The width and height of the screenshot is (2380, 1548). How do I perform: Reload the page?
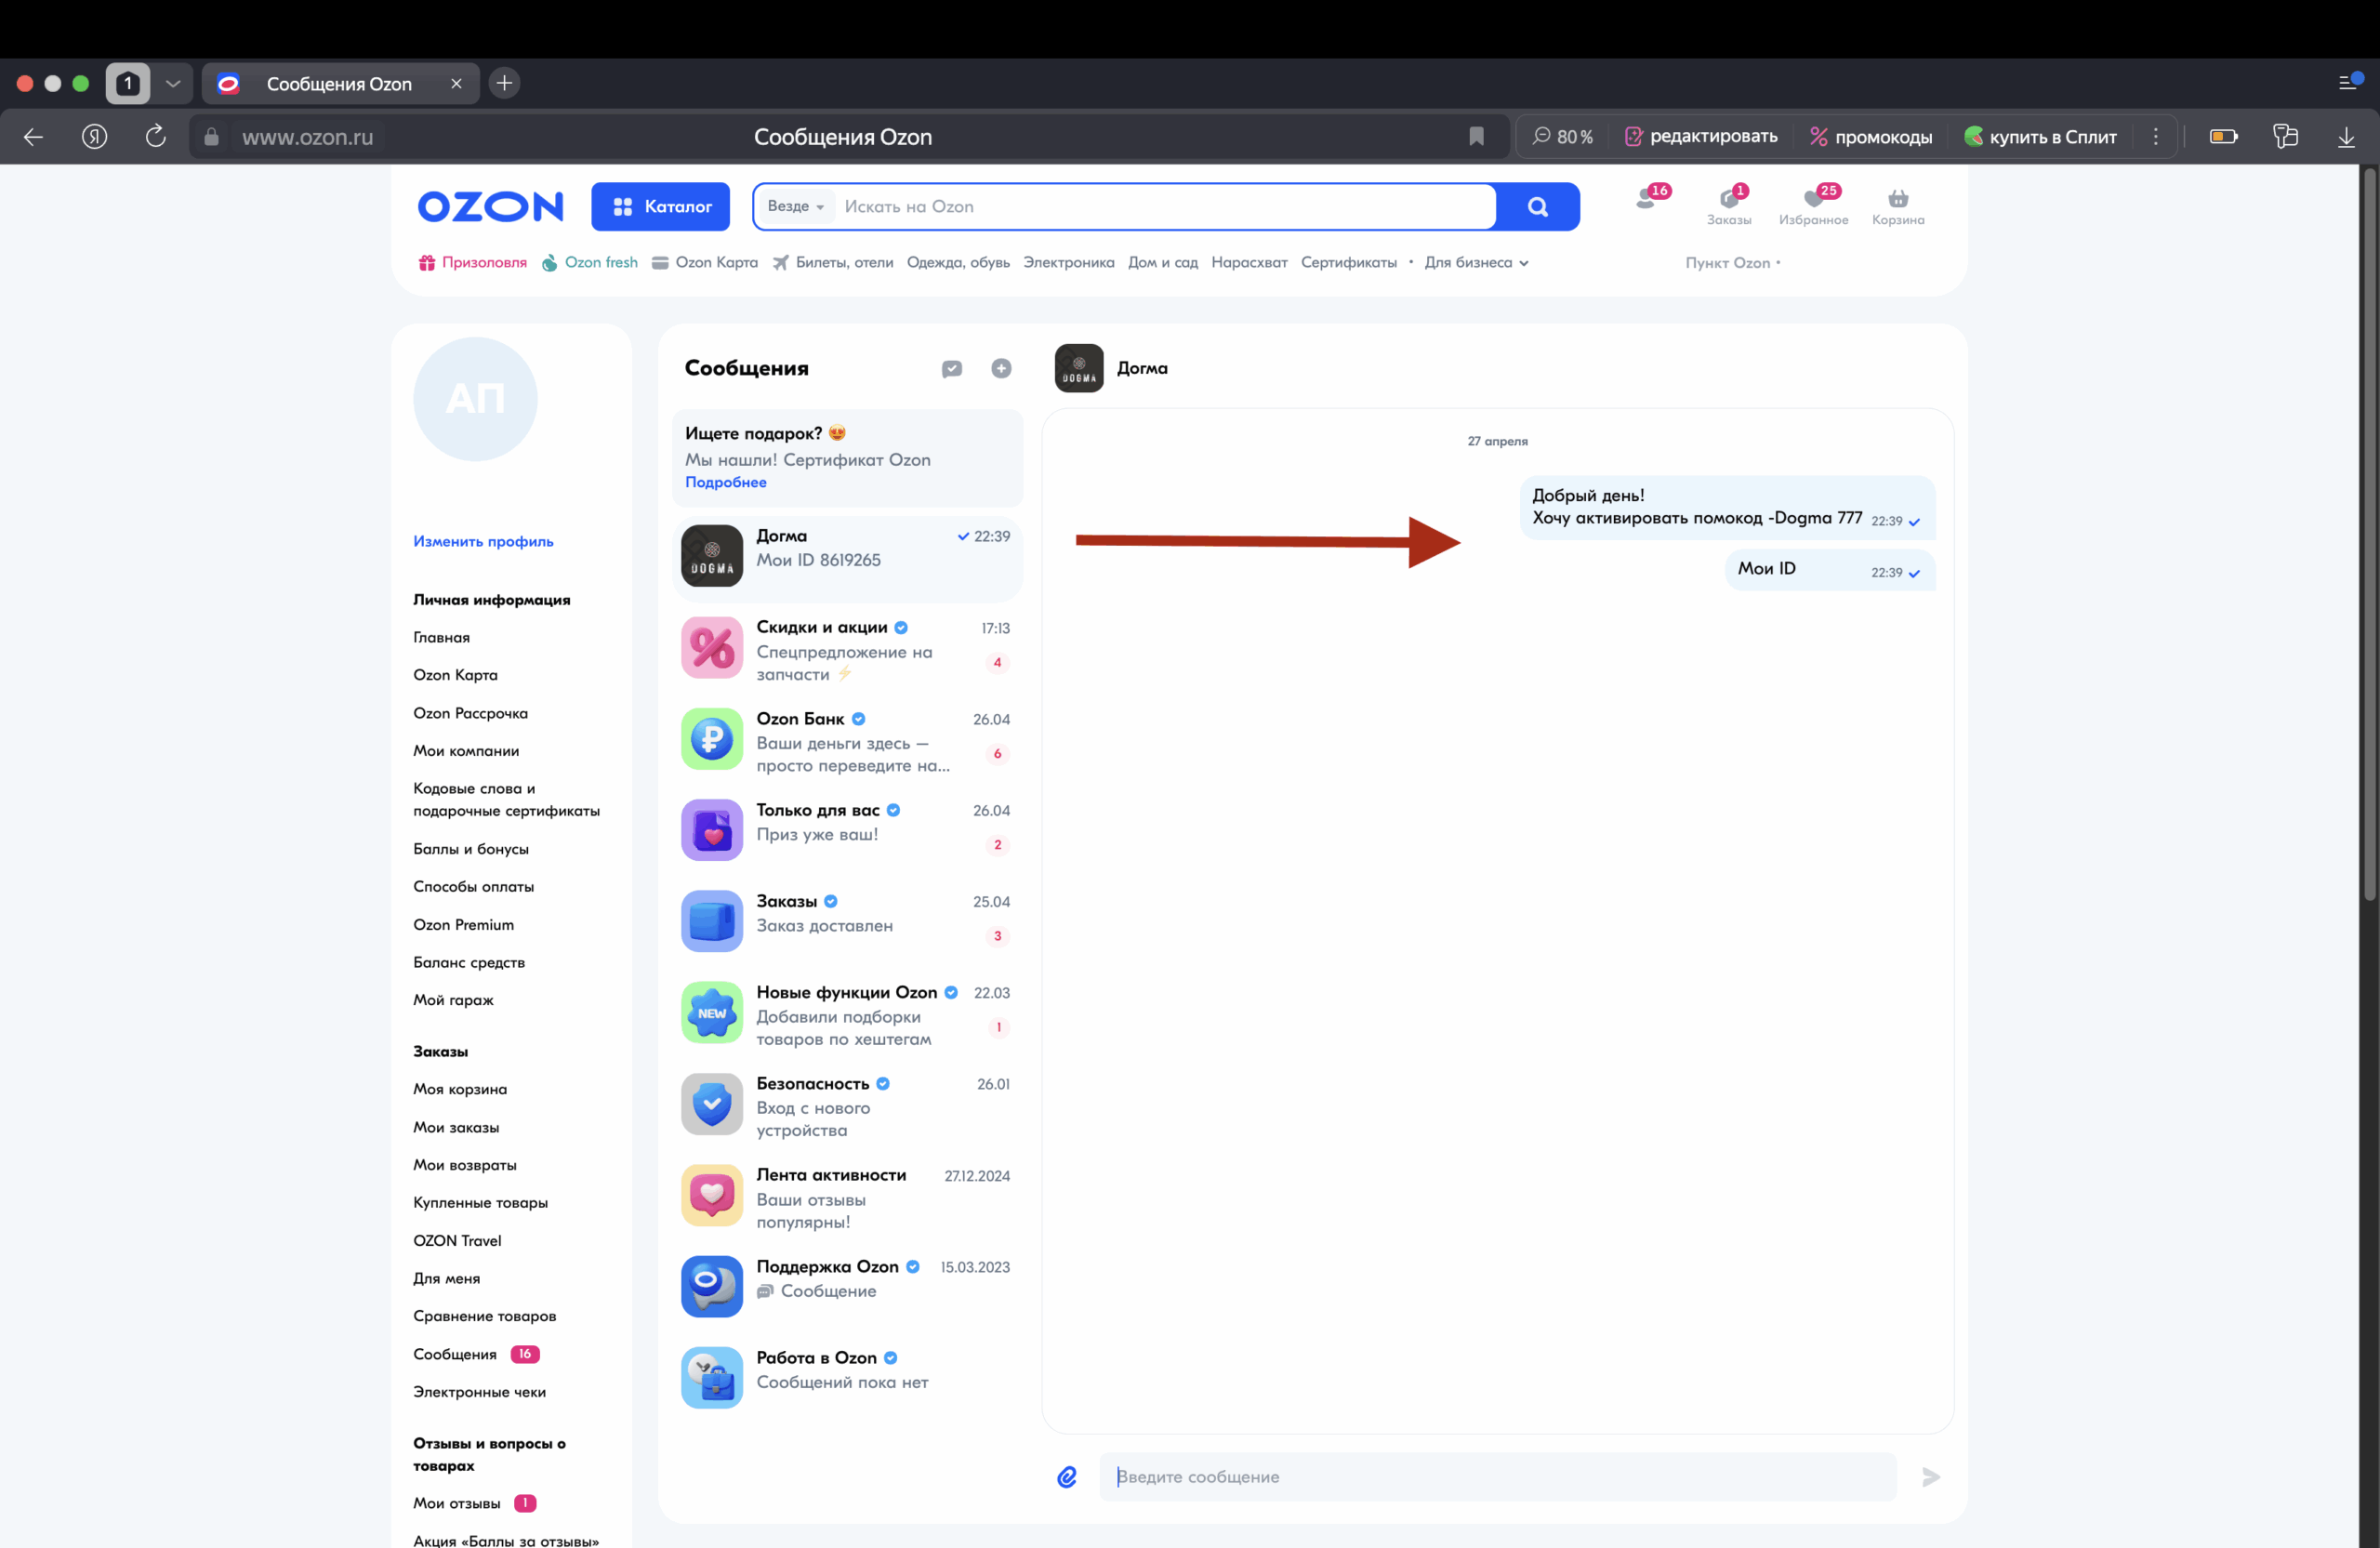[155, 137]
